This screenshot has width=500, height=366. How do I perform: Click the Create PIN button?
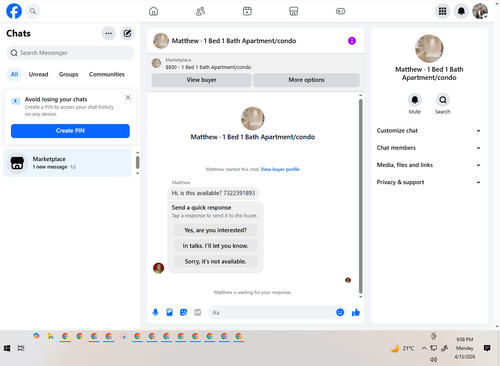[70, 131]
